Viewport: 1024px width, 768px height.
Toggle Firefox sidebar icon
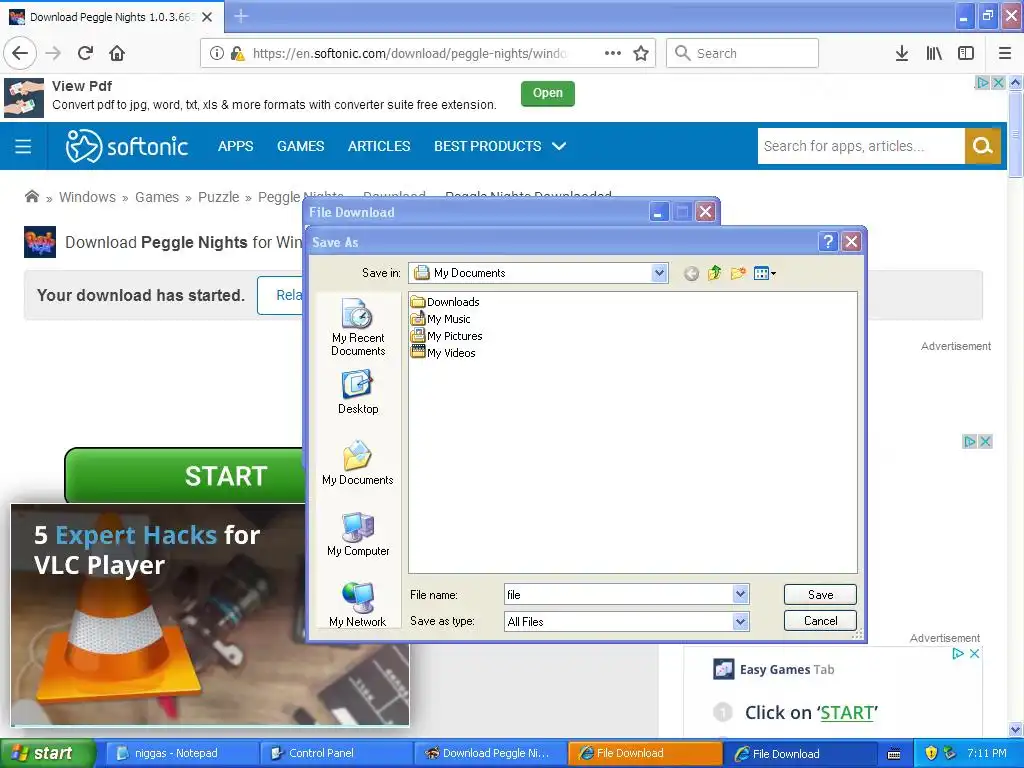(966, 53)
